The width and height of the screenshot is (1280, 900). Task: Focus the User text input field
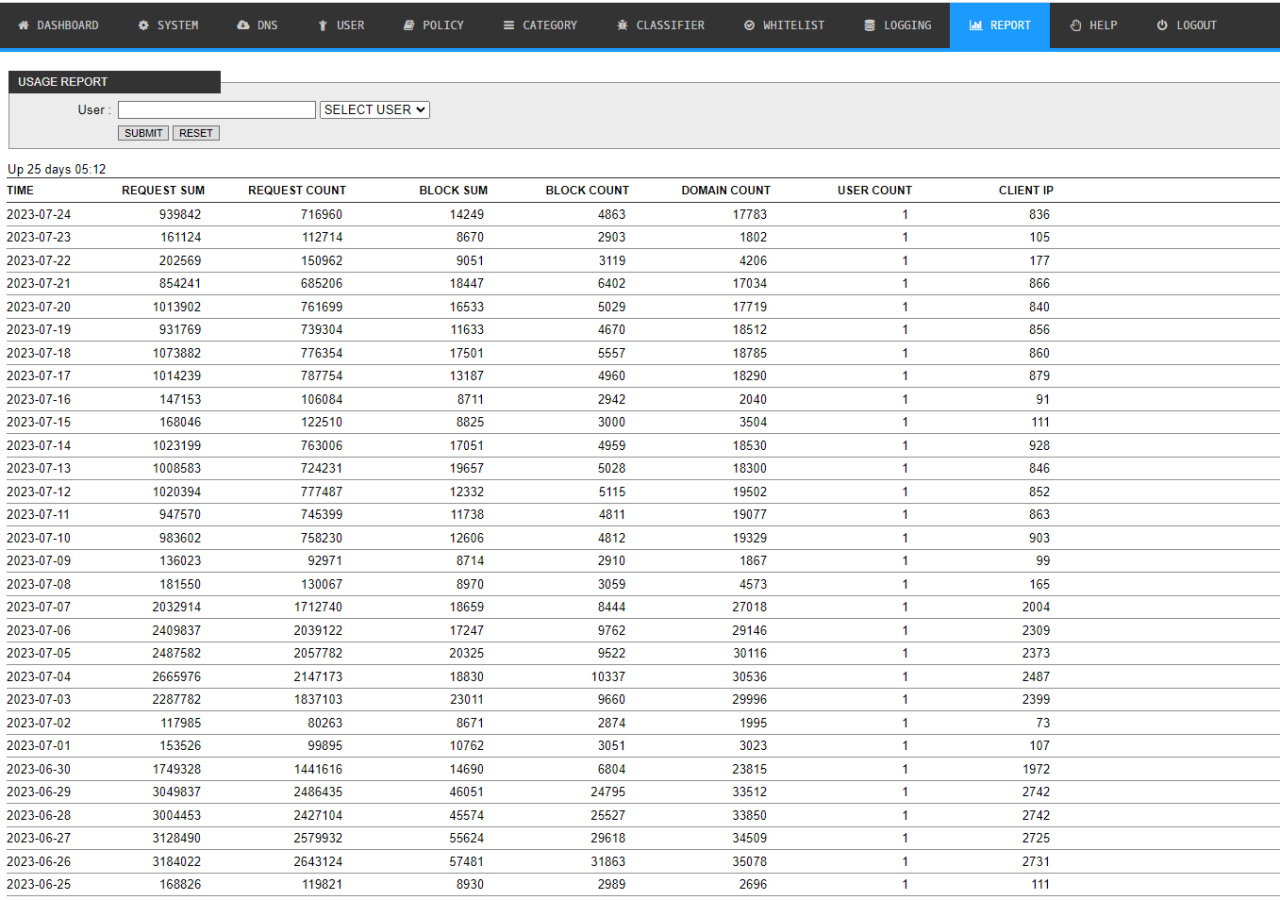(x=217, y=110)
